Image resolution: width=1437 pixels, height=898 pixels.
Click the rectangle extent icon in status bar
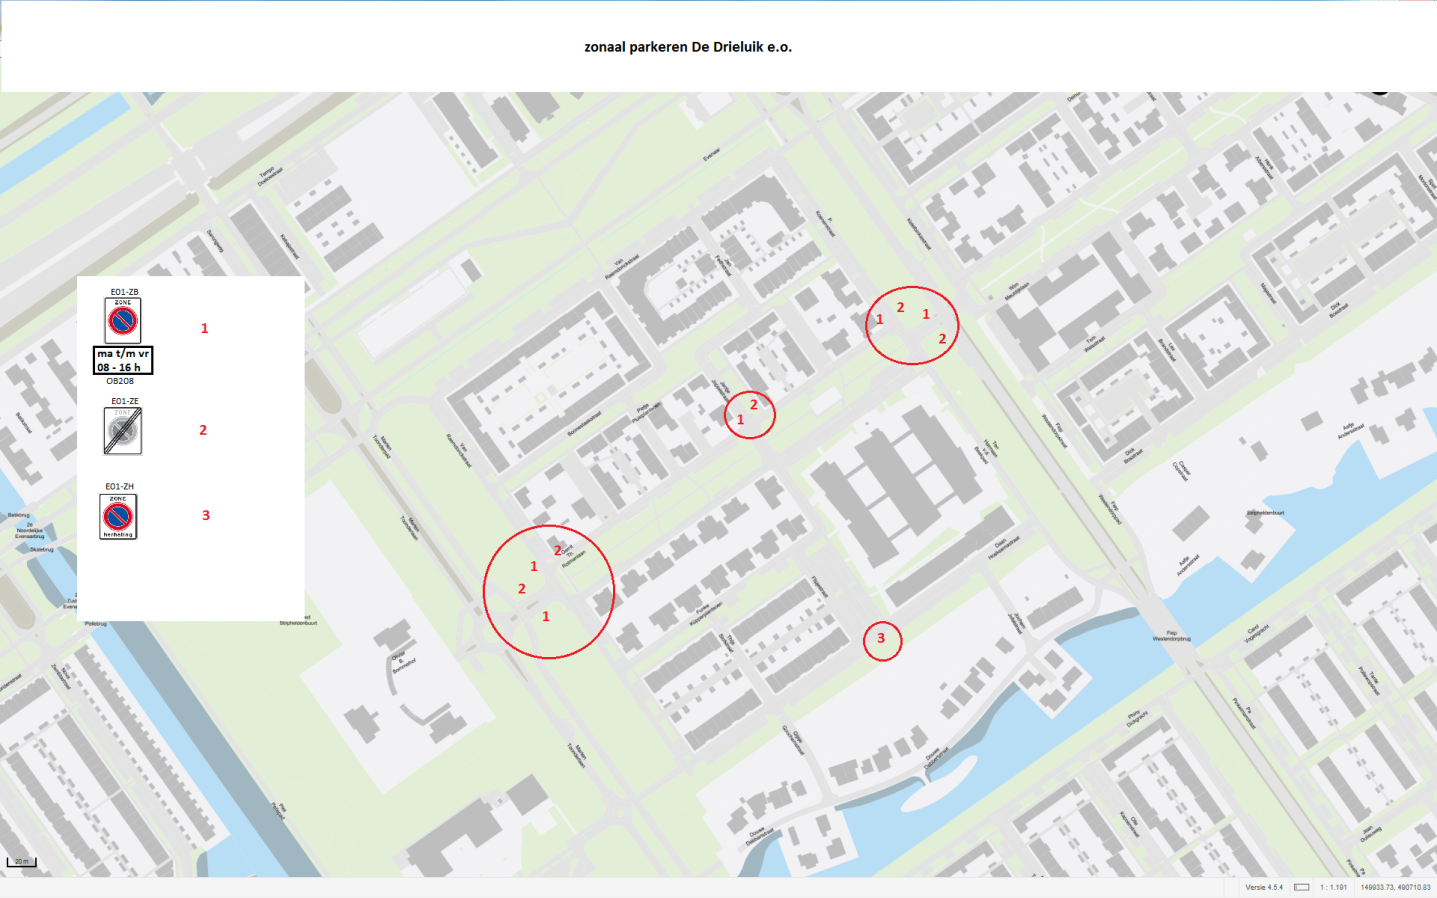pos(1301,887)
